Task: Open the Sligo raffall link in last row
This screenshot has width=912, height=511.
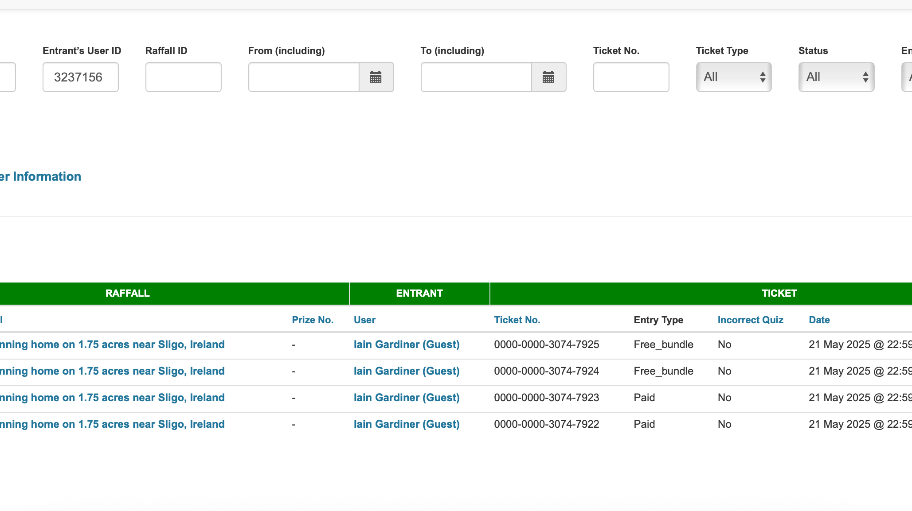Action: (112, 424)
